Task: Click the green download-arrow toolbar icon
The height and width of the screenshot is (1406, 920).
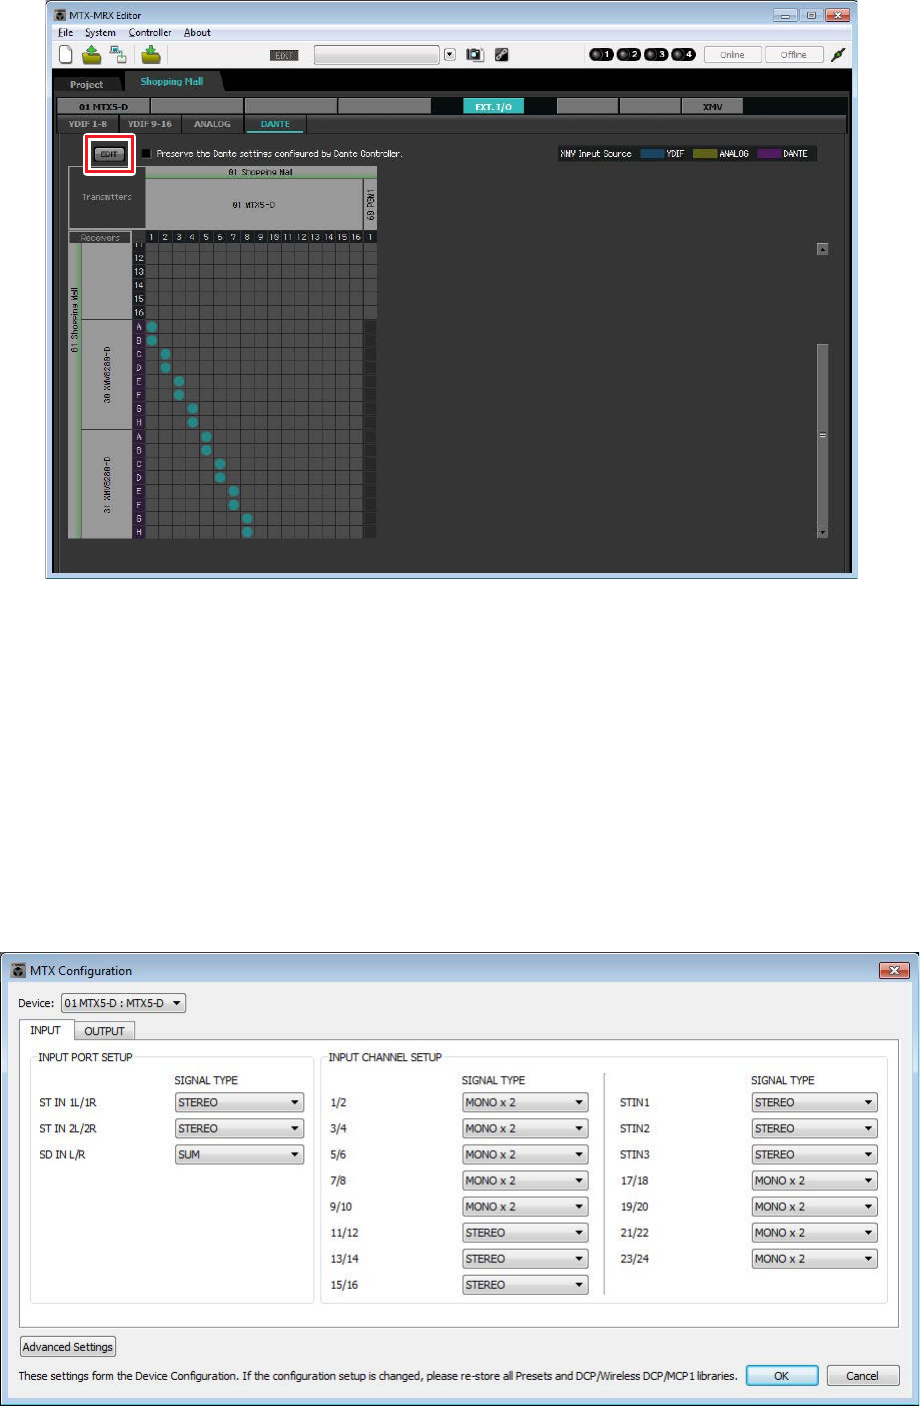Action: coord(150,55)
